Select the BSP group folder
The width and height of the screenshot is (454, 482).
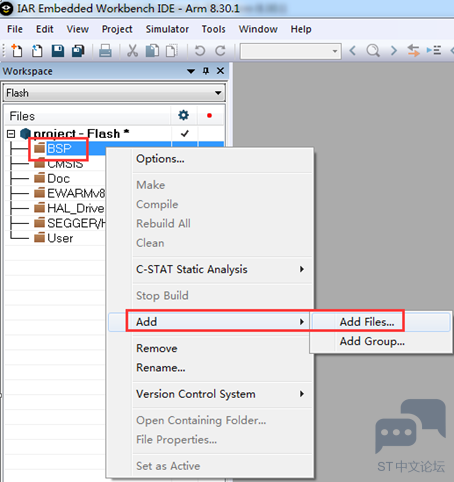[59, 148]
